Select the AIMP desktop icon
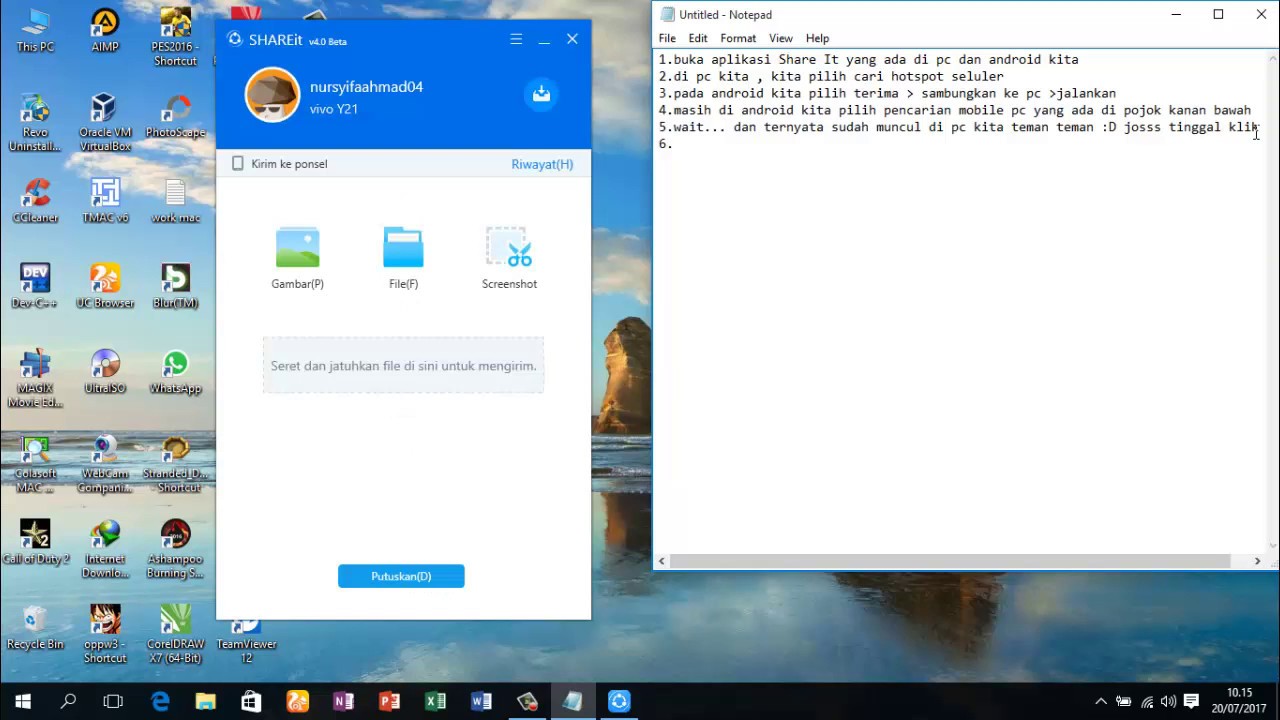This screenshot has height=720, width=1280. pyautogui.click(x=105, y=31)
